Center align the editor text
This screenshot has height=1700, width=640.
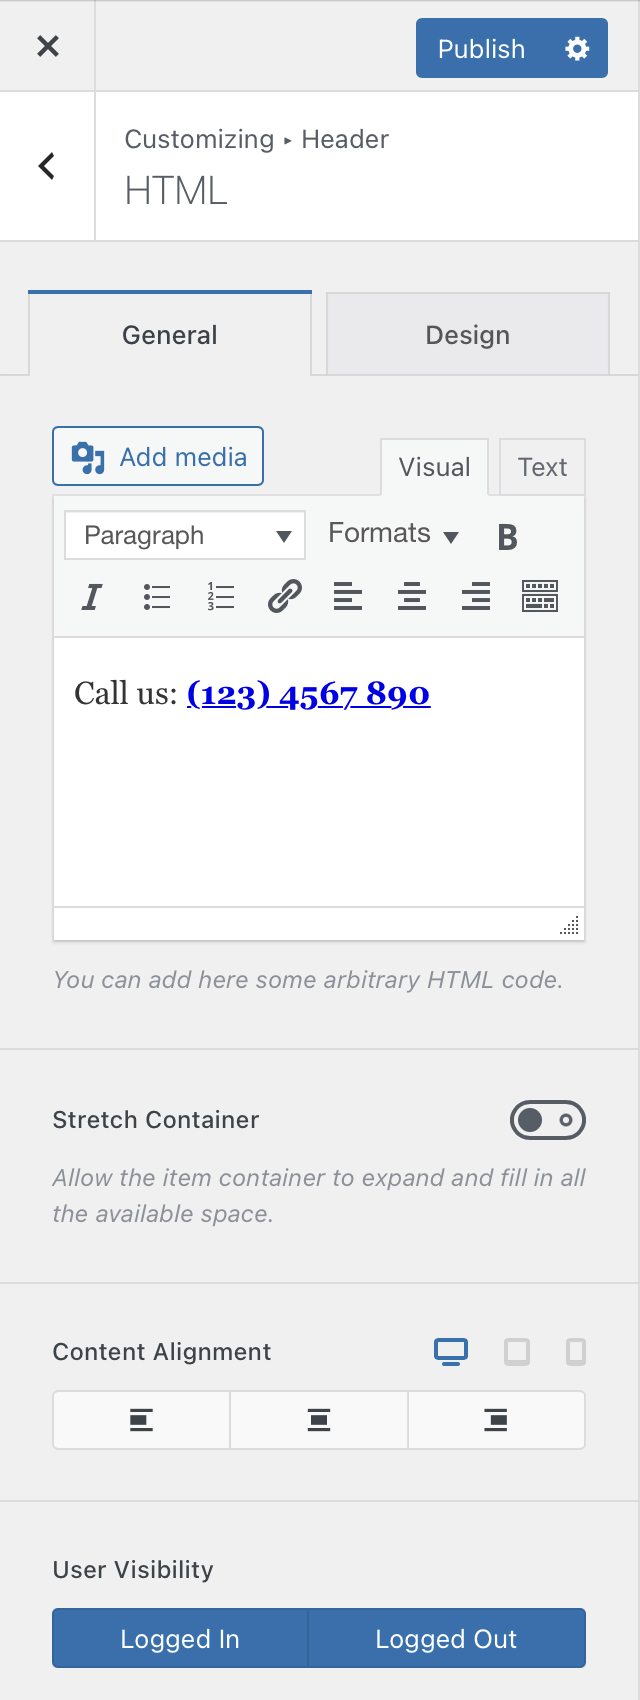pyautogui.click(x=412, y=597)
